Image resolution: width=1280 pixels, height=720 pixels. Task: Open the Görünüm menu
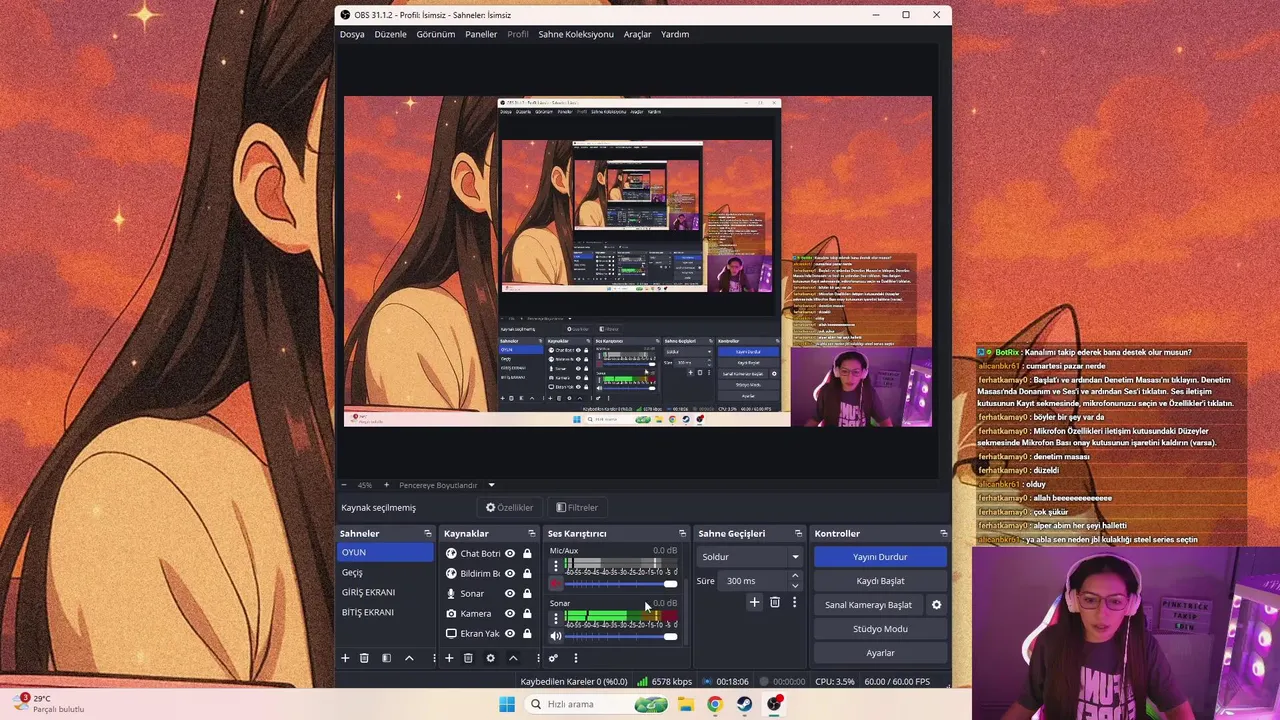pyautogui.click(x=436, y=34)
